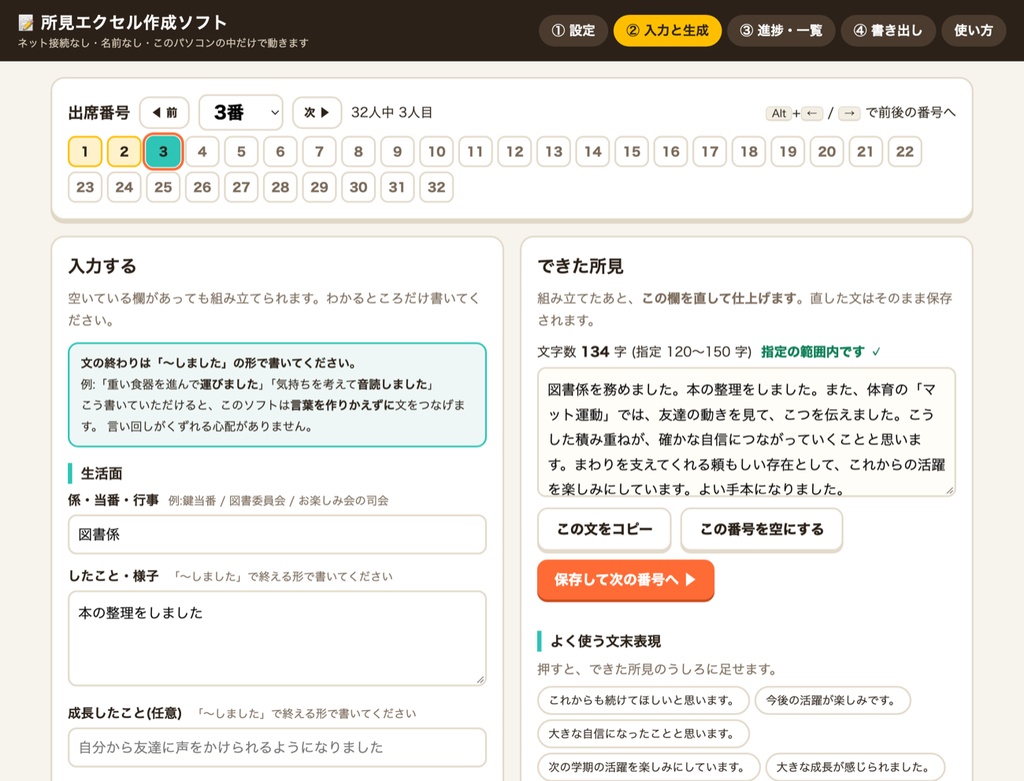The image size is (1024, 781).
Task: Add phrase 大きな成長が感じられました。
Action: 856,767
